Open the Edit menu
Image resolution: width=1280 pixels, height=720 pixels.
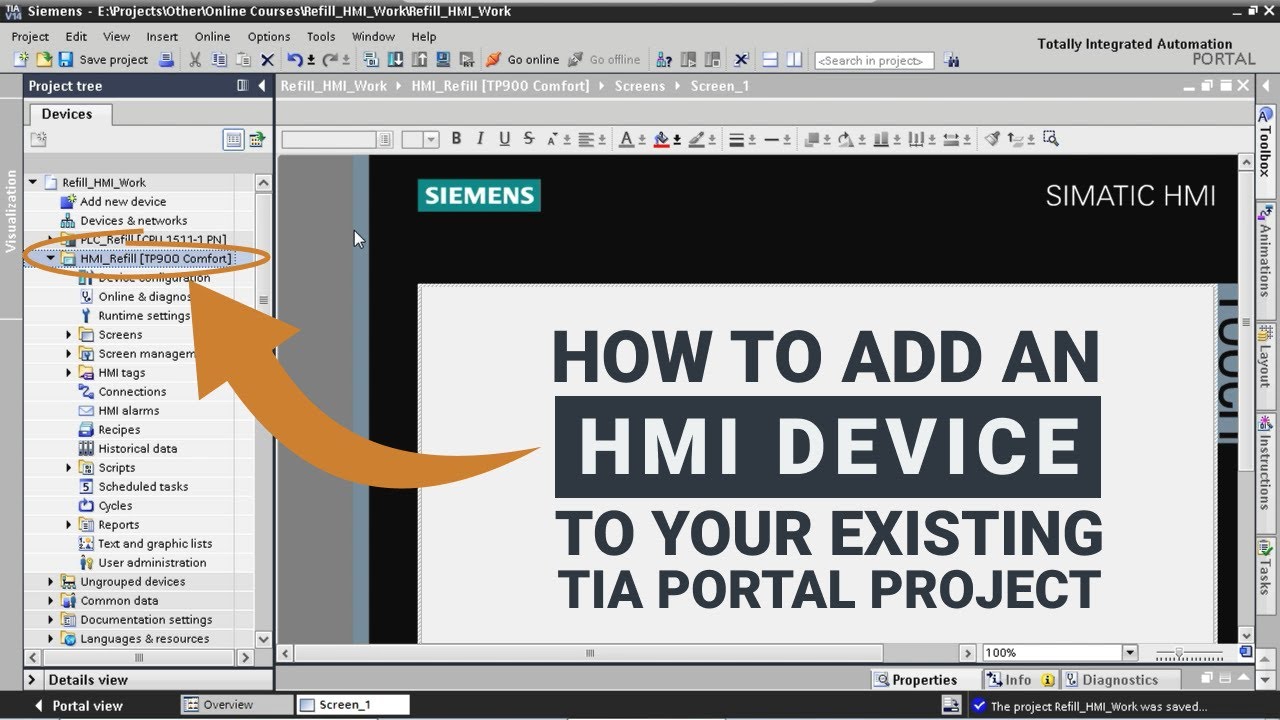tap(76, 36)
